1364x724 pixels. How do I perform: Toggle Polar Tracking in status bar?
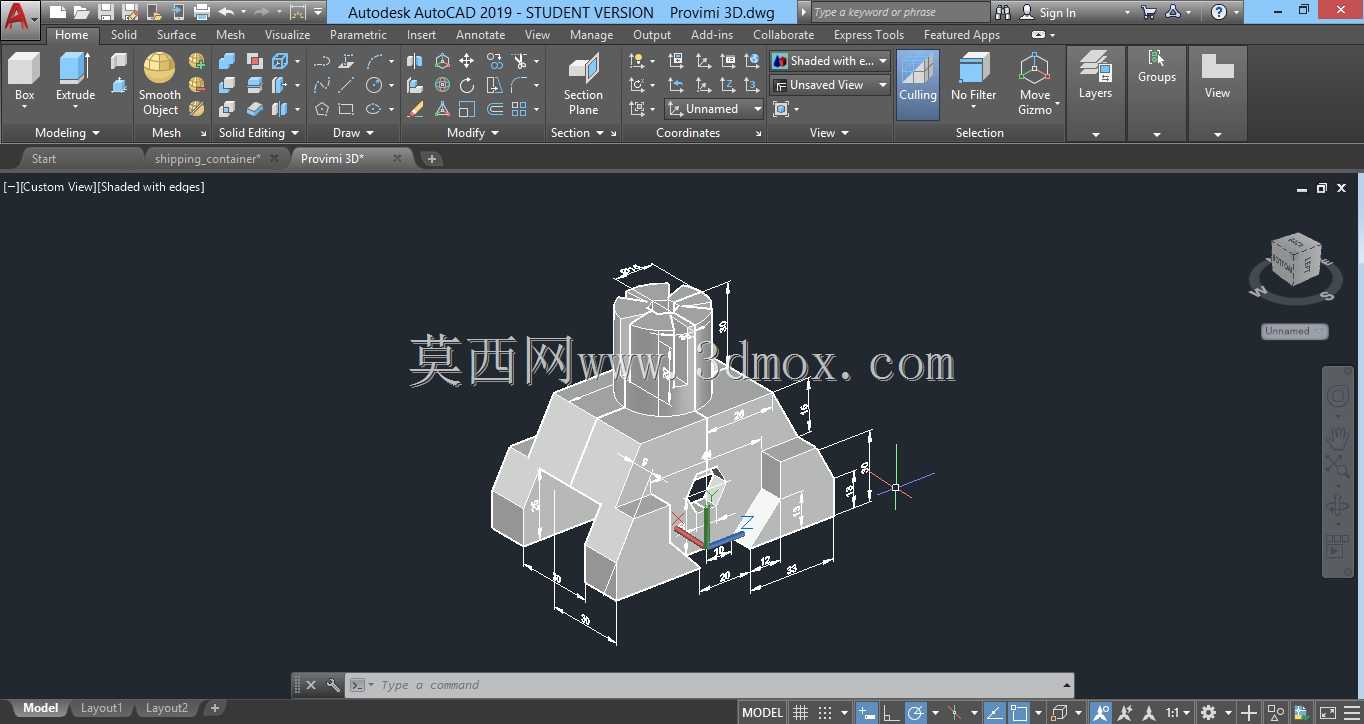(x=915, y=712)
